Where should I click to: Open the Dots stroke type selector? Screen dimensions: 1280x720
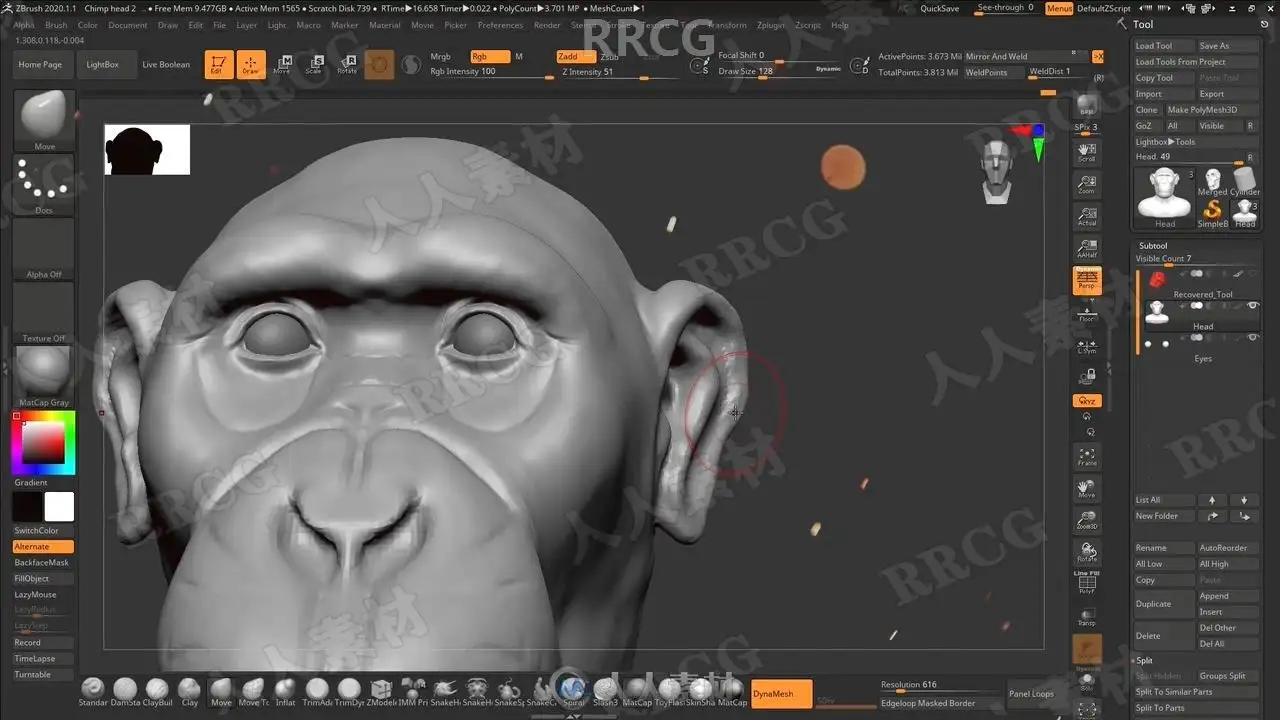pos(44,185)
